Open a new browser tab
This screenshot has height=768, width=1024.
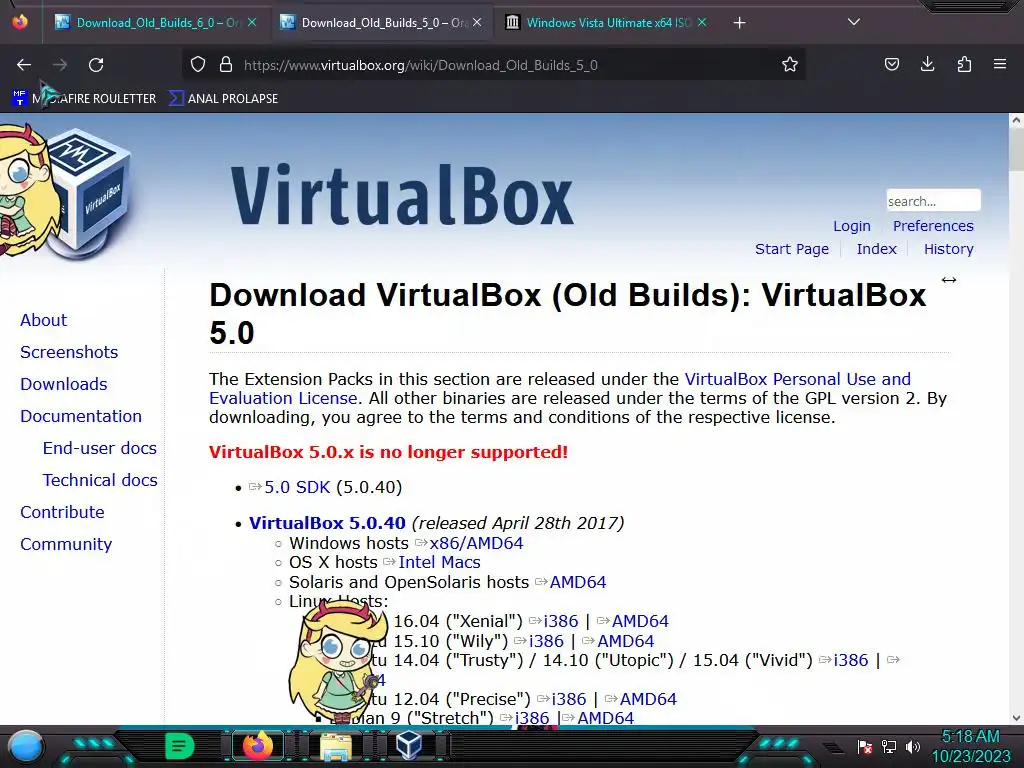click(739, 23)
